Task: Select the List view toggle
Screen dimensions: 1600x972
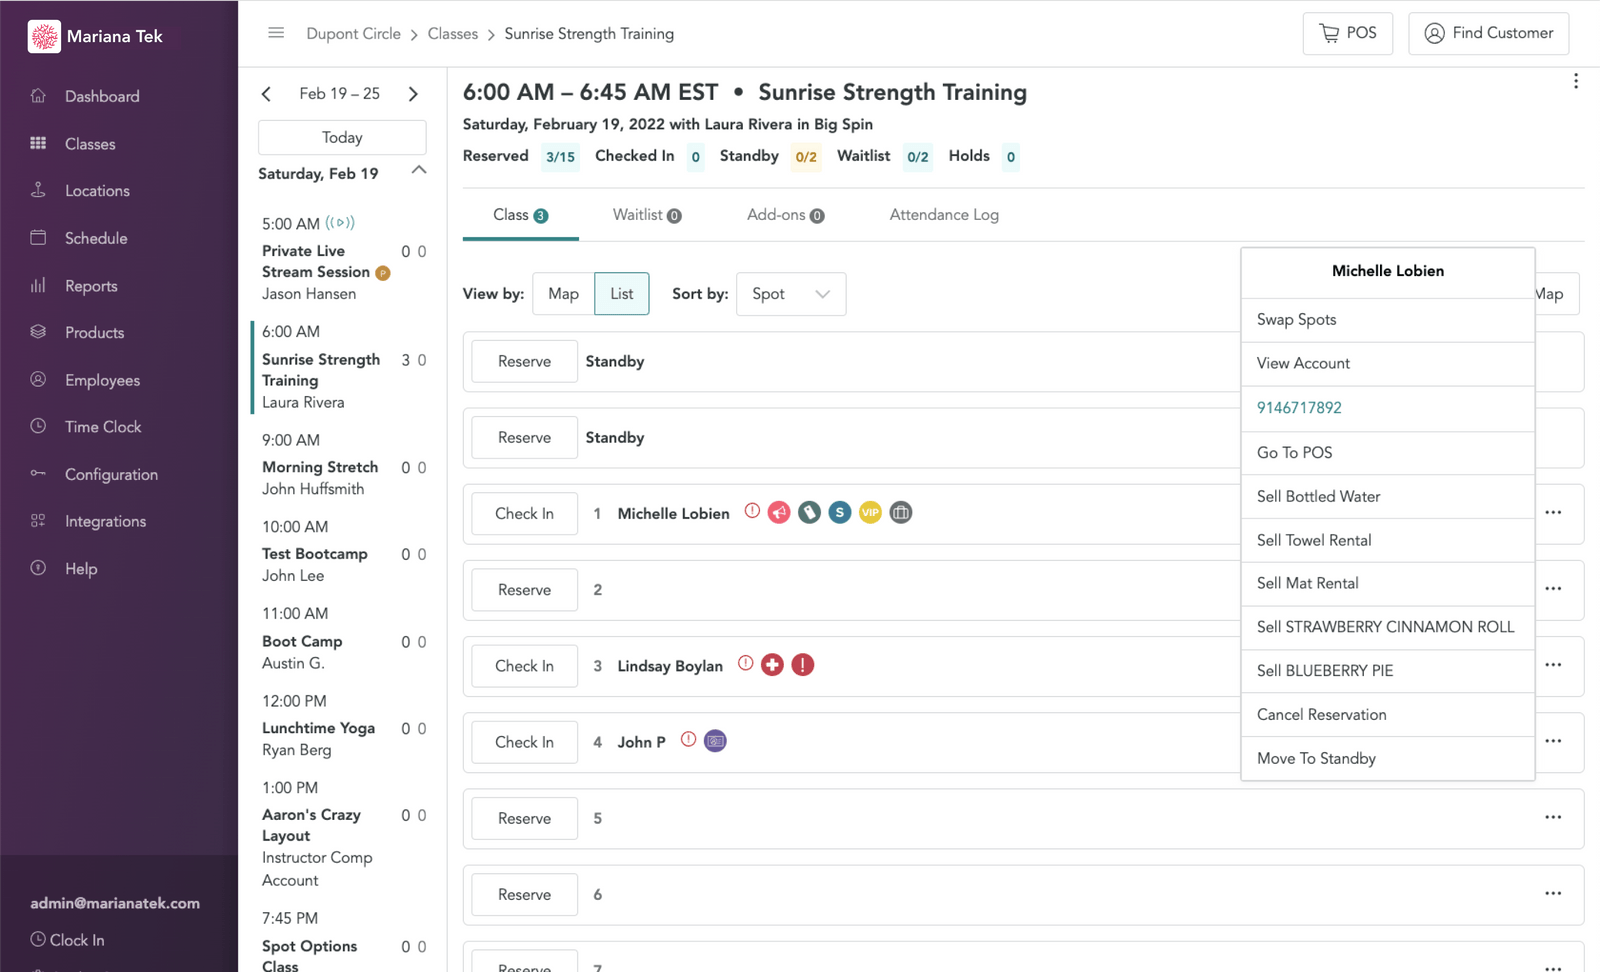Action: 621,294
